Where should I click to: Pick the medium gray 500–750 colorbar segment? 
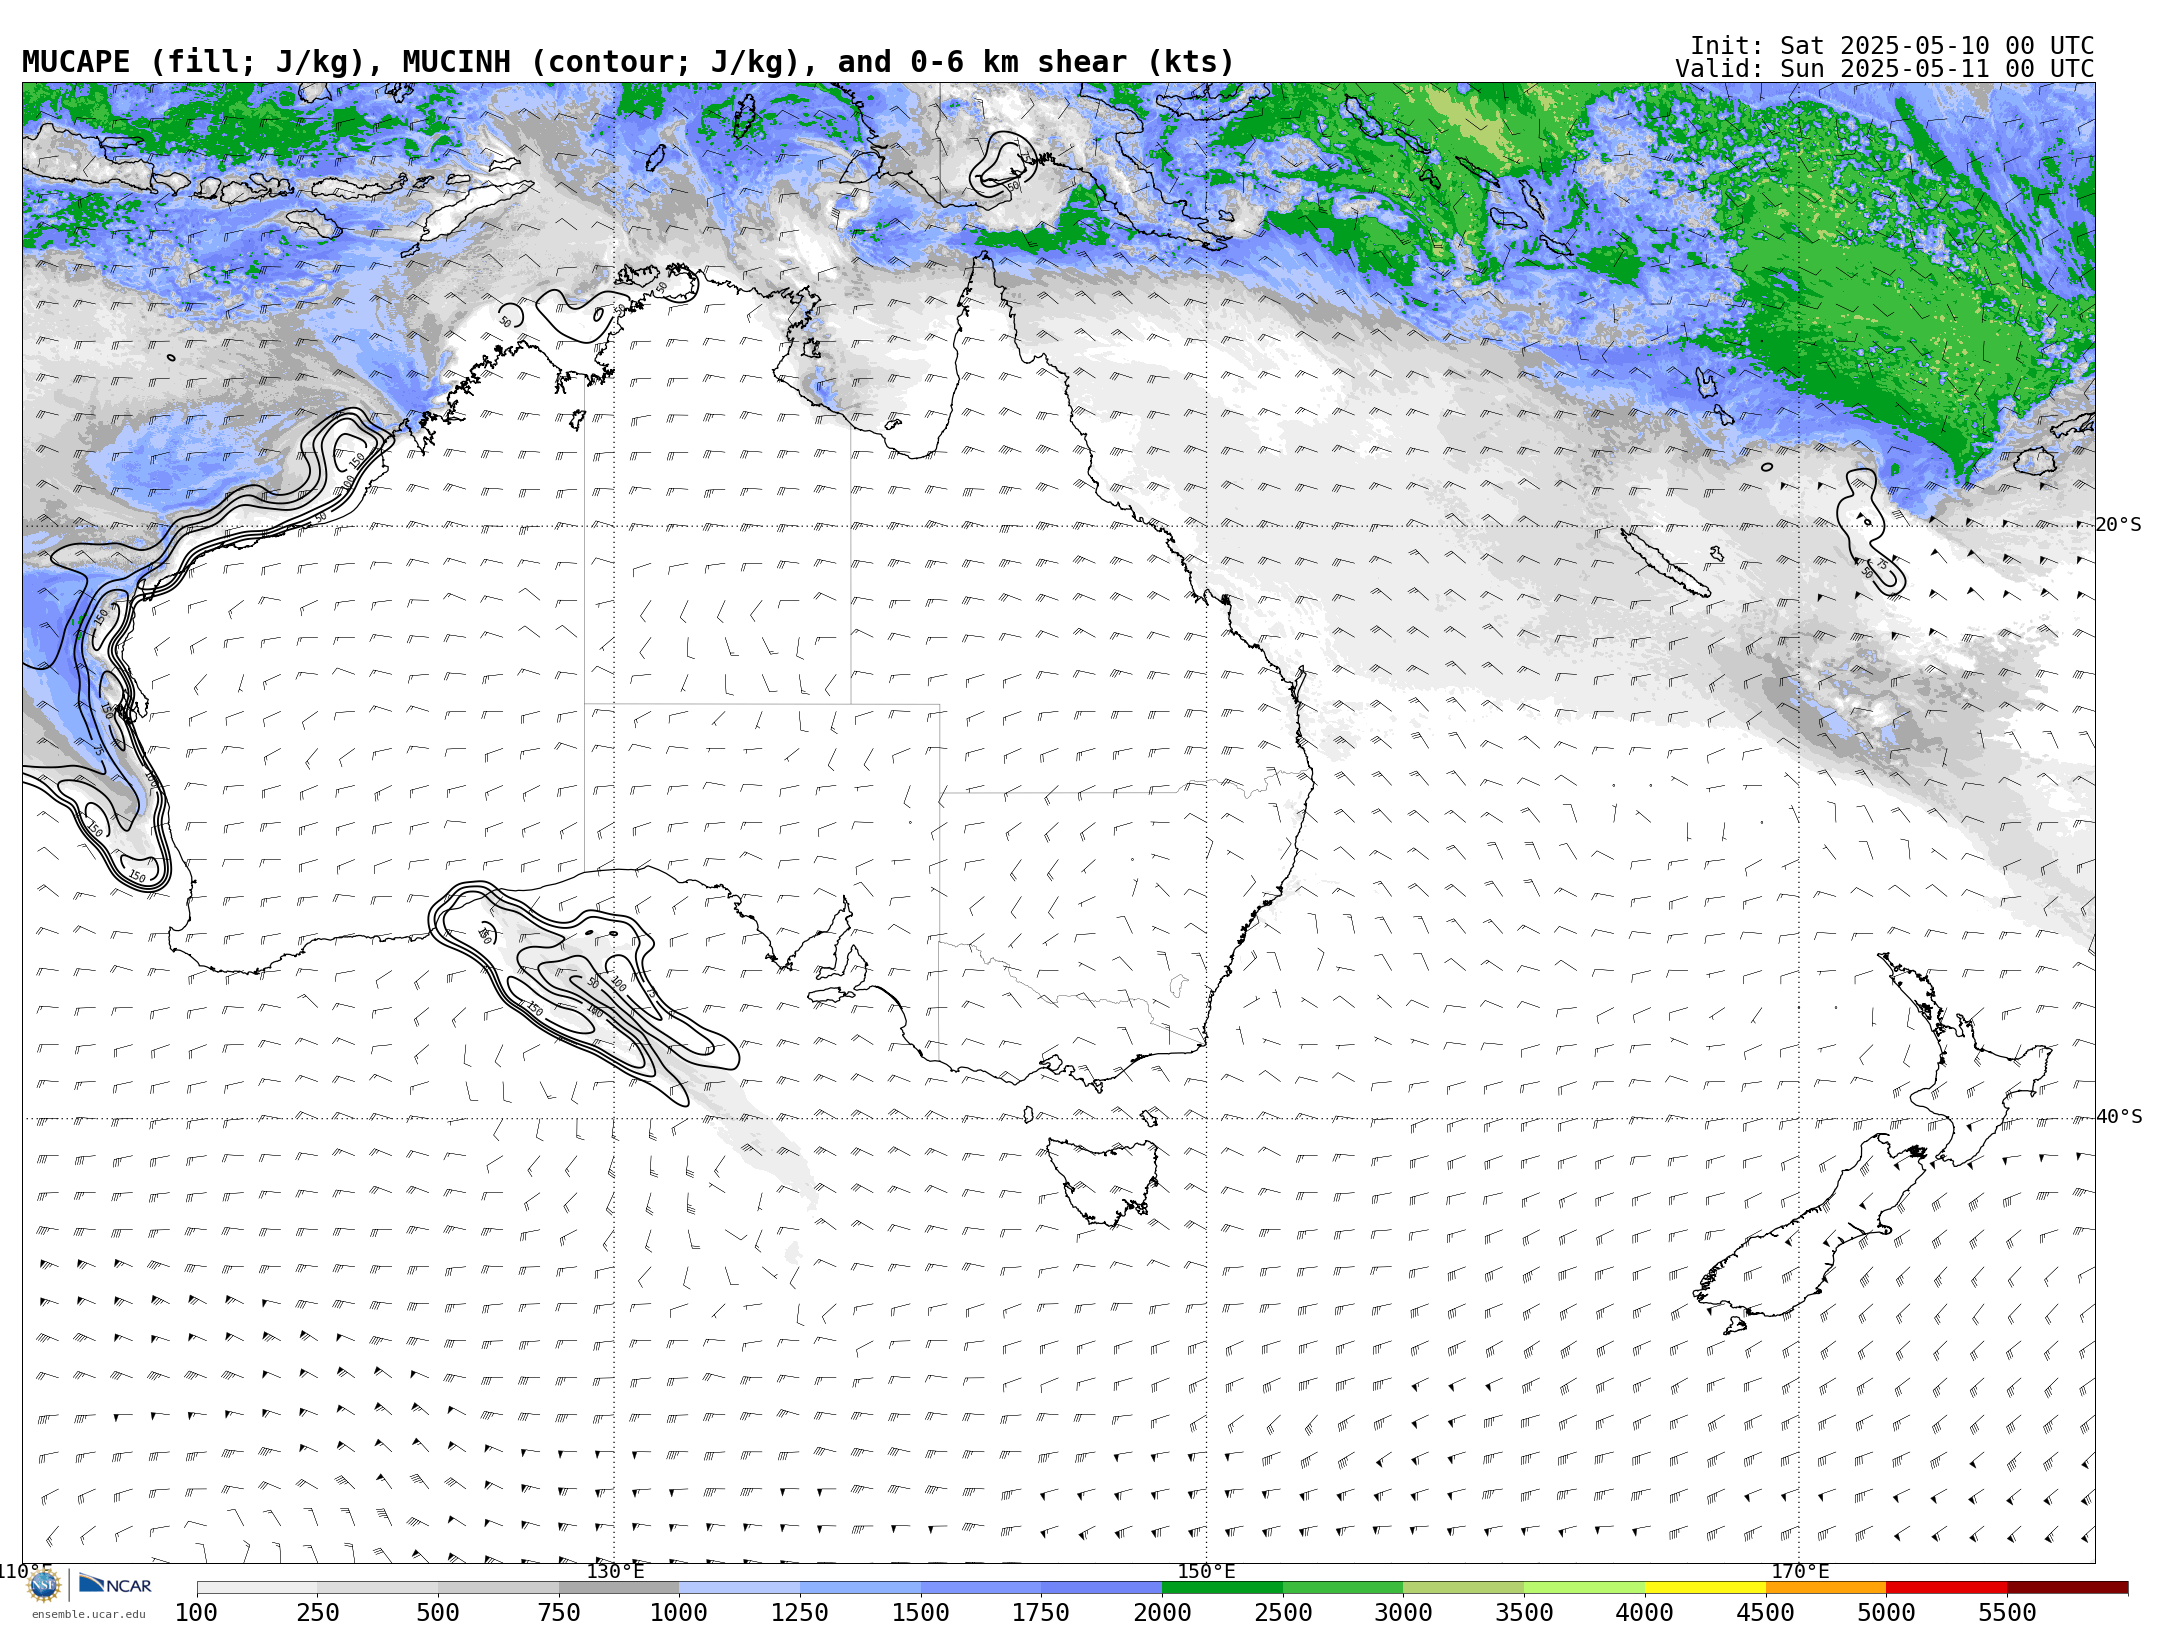[498, 1588]
